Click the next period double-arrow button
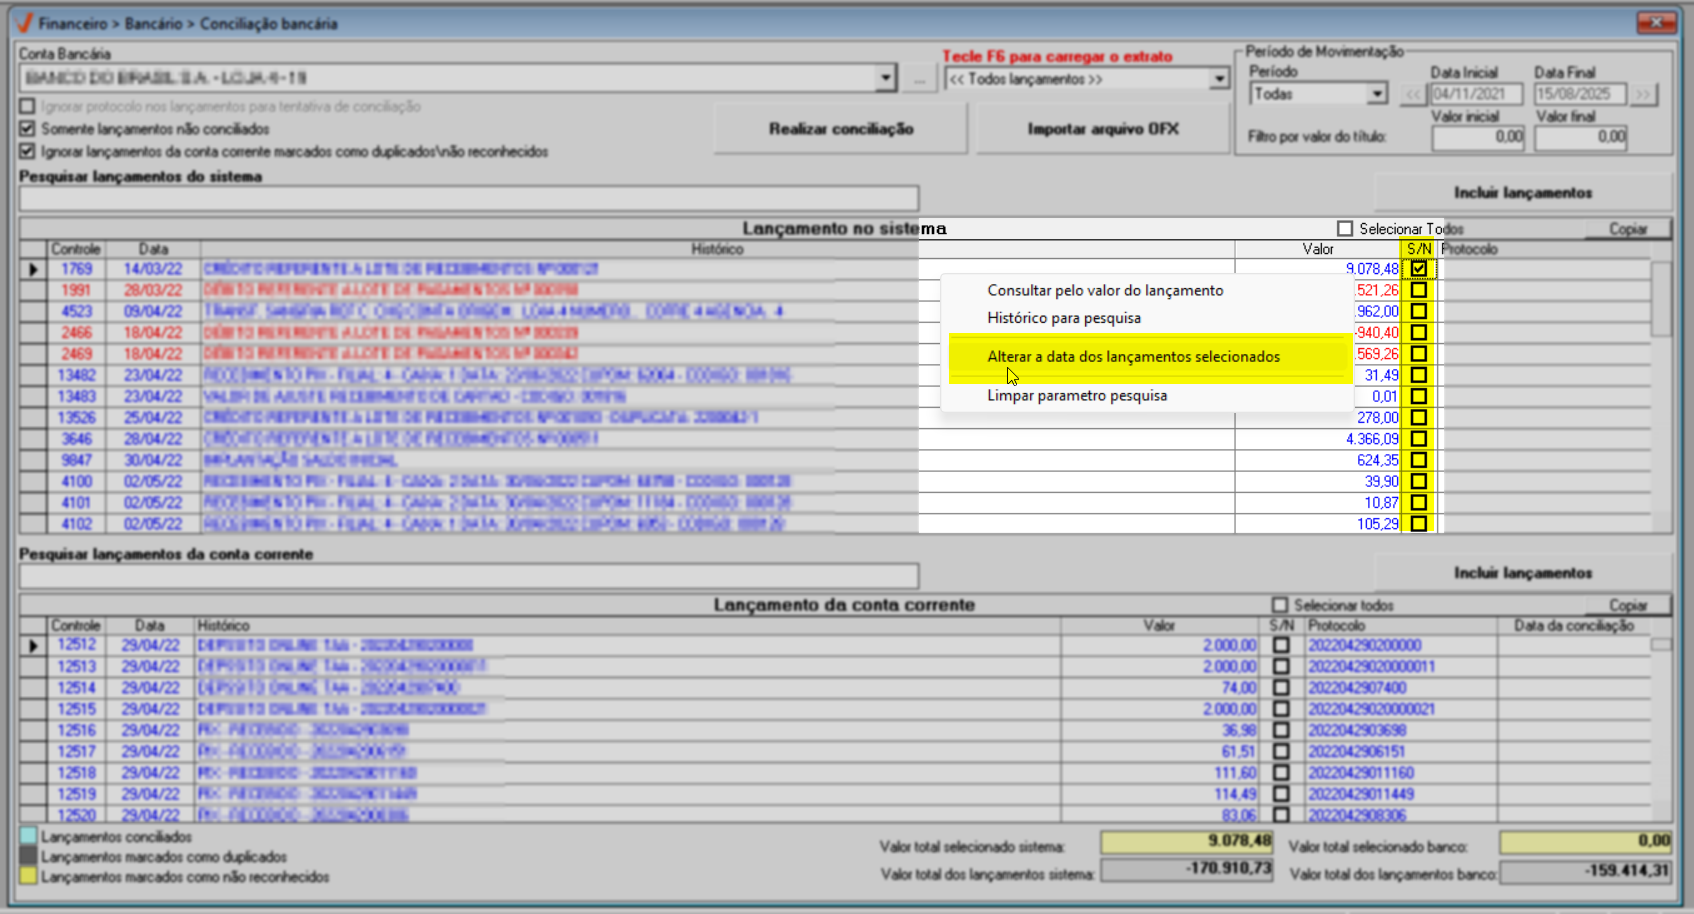 (x=1642, y=94)
